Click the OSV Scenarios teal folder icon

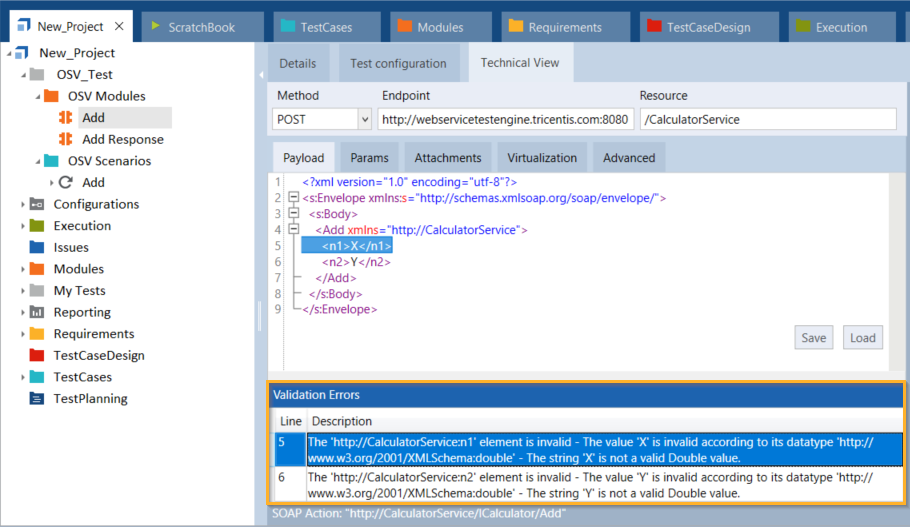[x=51, y=161]
